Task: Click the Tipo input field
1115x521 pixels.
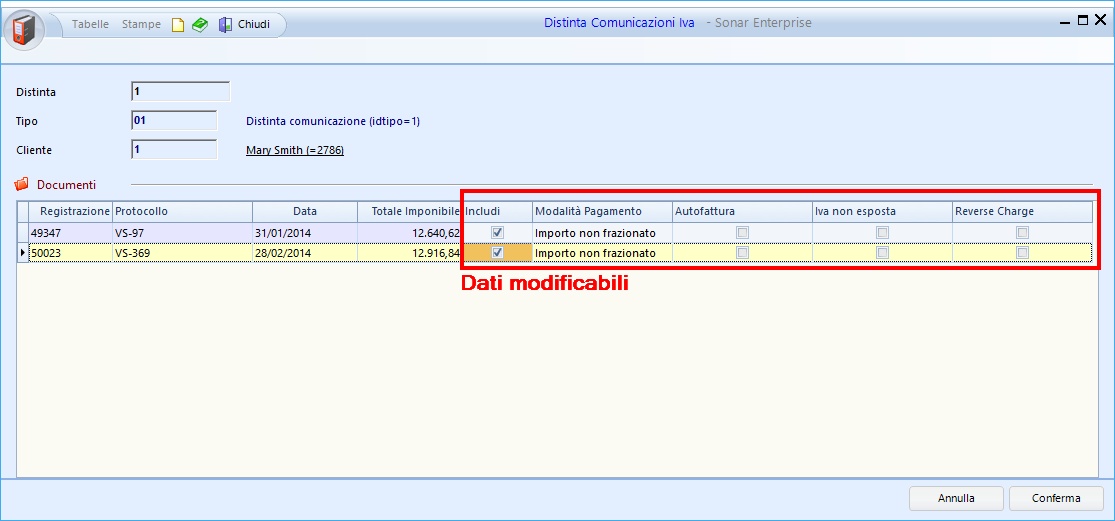Action: [x=174, y=121]
